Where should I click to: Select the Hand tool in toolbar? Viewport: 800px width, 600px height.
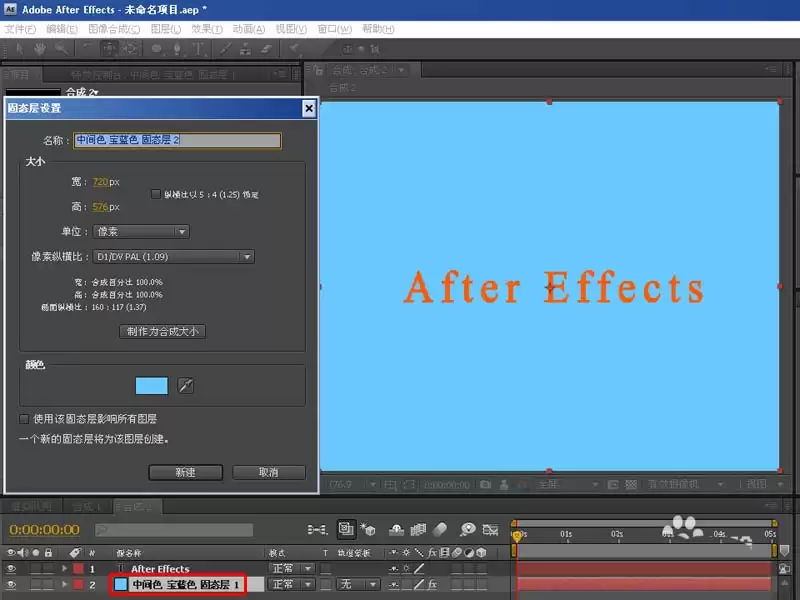point(39,49)
